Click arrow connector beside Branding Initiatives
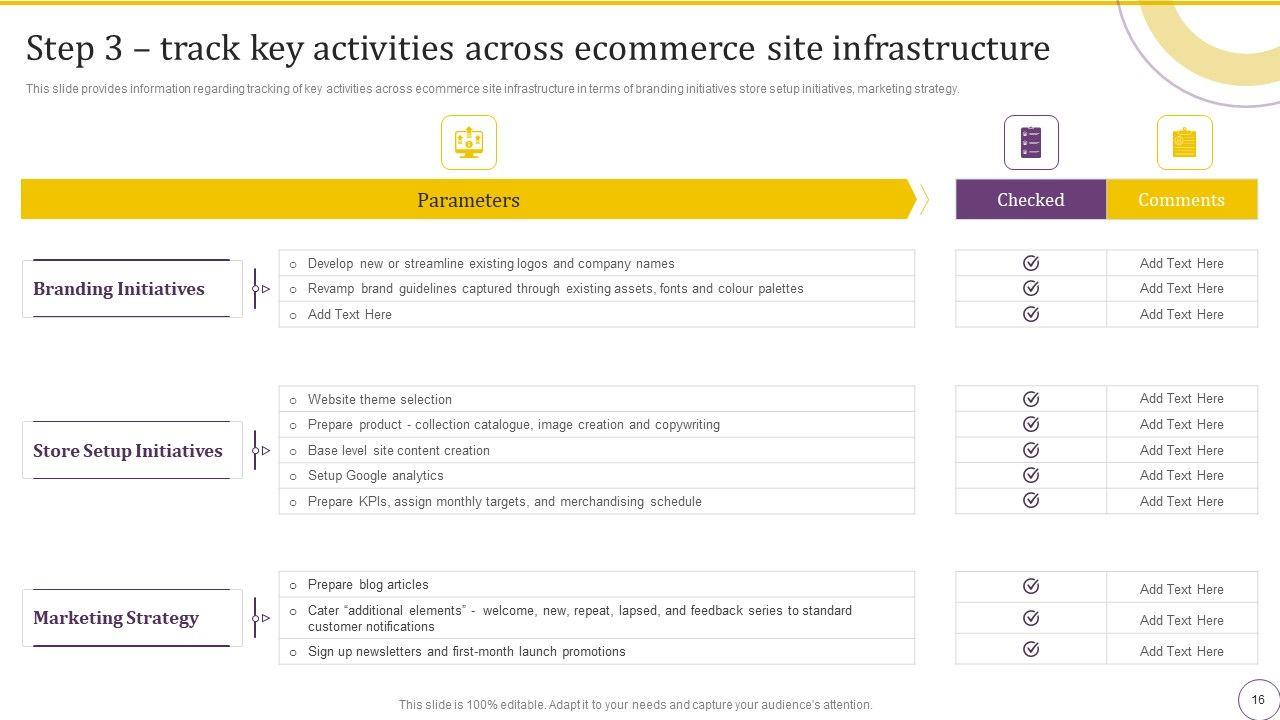 (260, 288)
